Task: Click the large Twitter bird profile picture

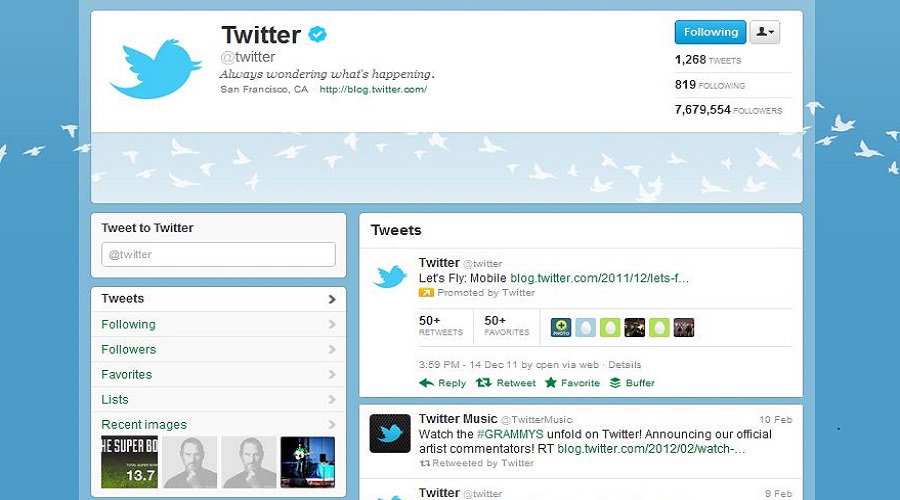Action: [x=156, y=68]
